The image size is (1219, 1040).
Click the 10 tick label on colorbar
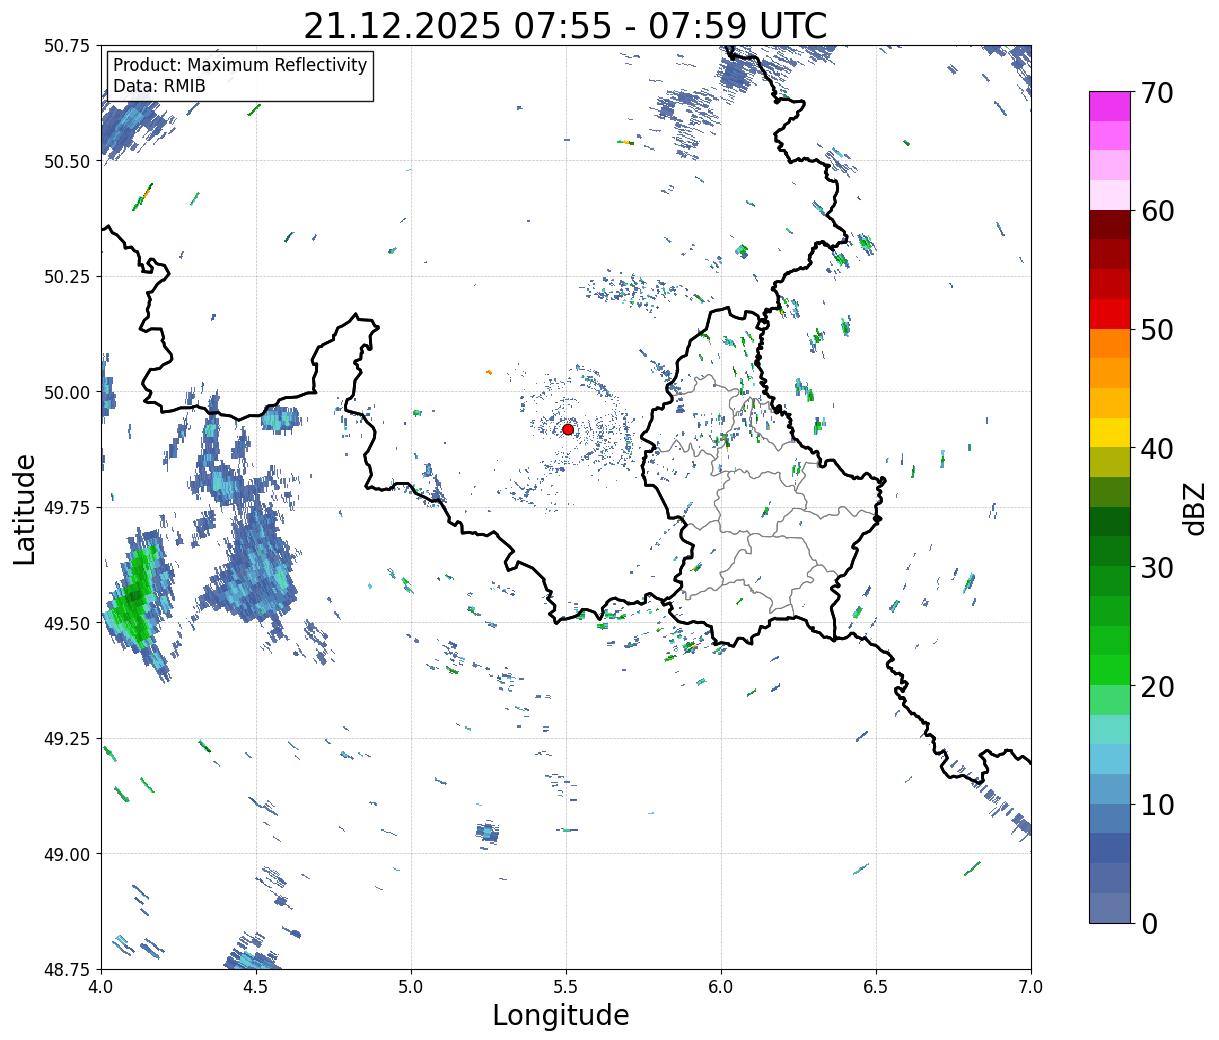point(1156,805)
